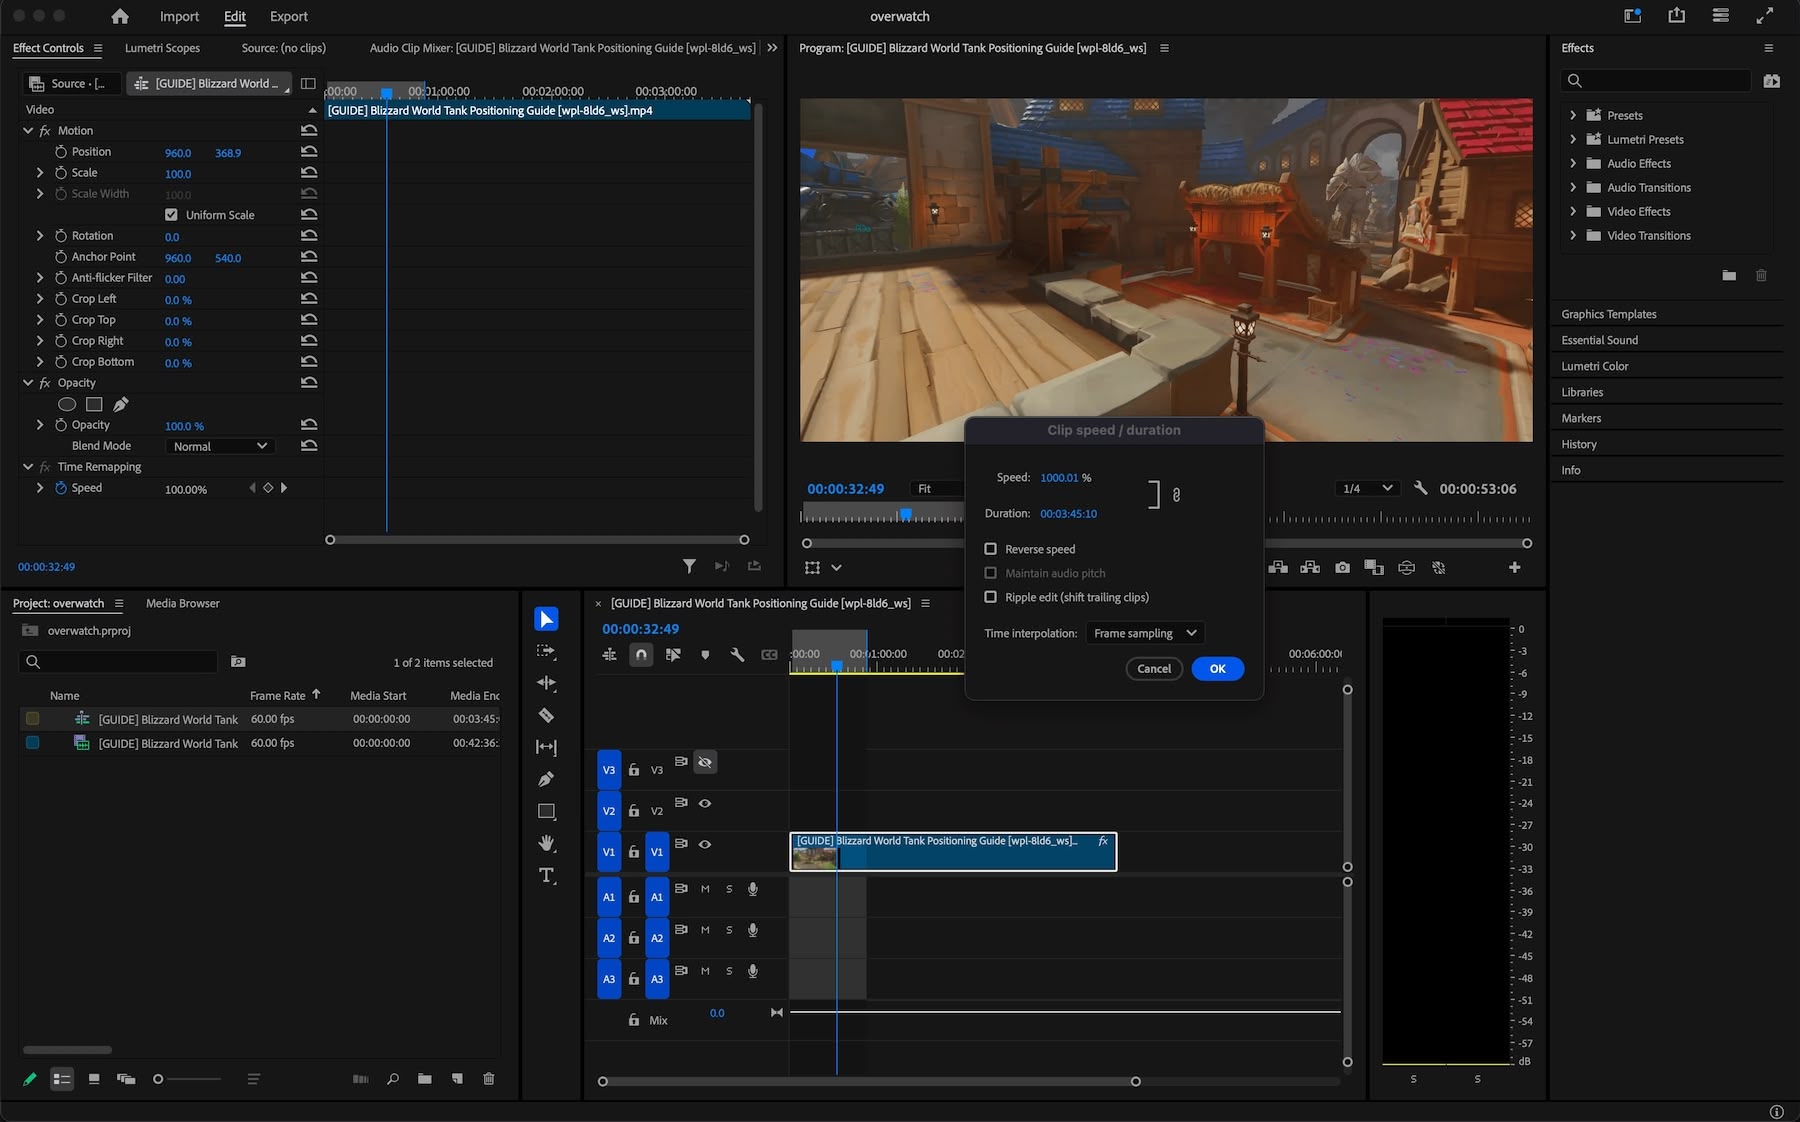Viewport: 1800px width, 1122px height.
Task: Select the Type tool
Action: 546,875
